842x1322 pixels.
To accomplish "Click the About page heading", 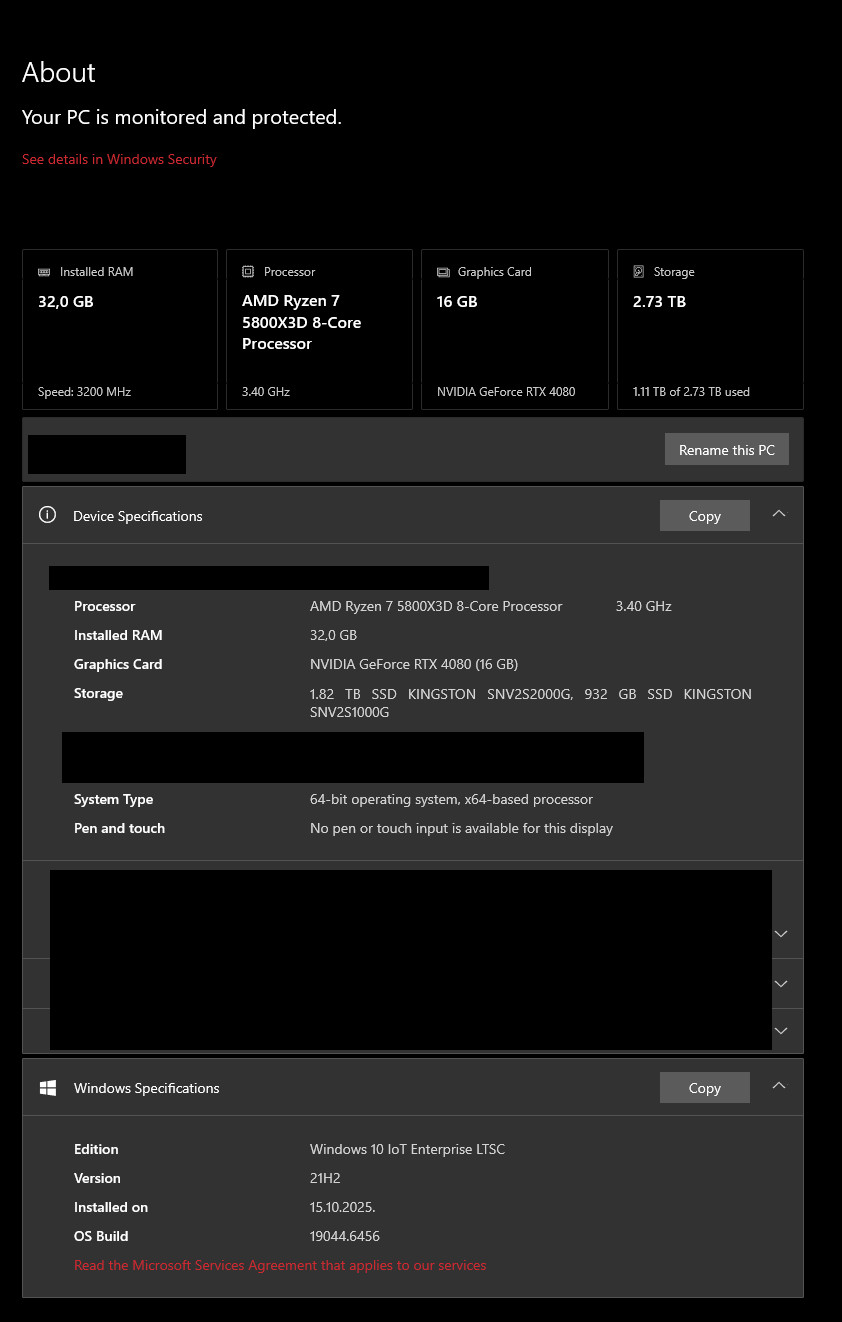I will (x=59, y=73).
